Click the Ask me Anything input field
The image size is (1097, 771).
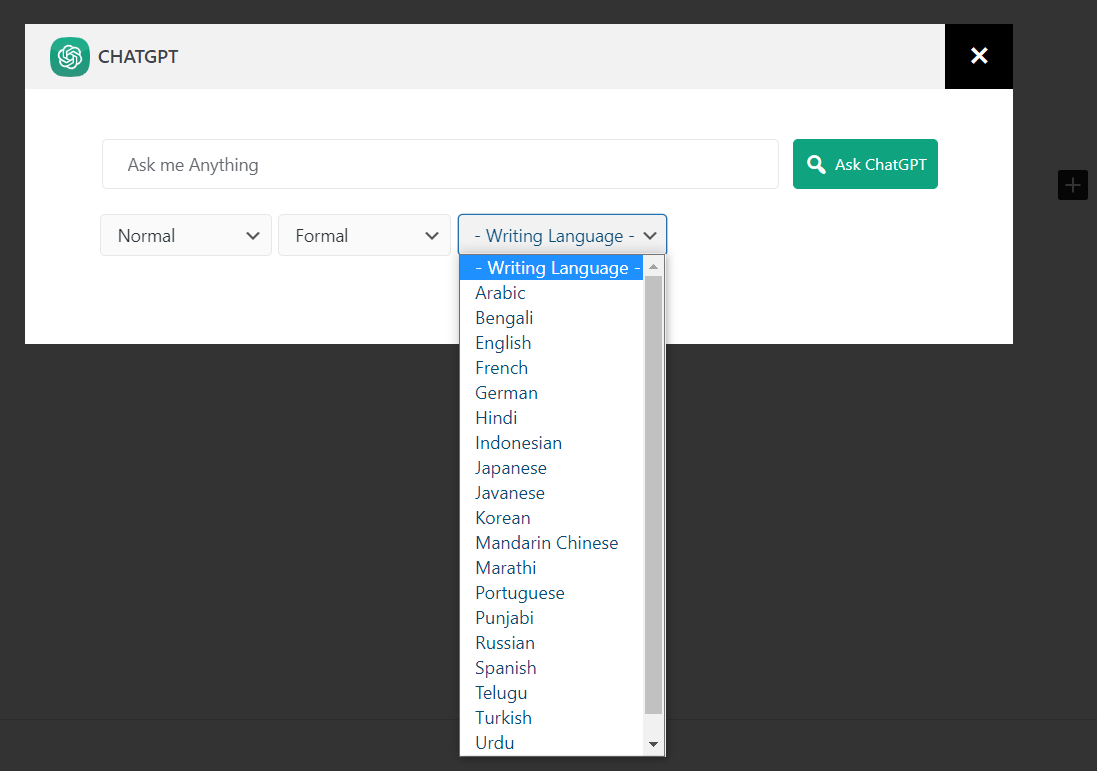click(x=440, y=163)
